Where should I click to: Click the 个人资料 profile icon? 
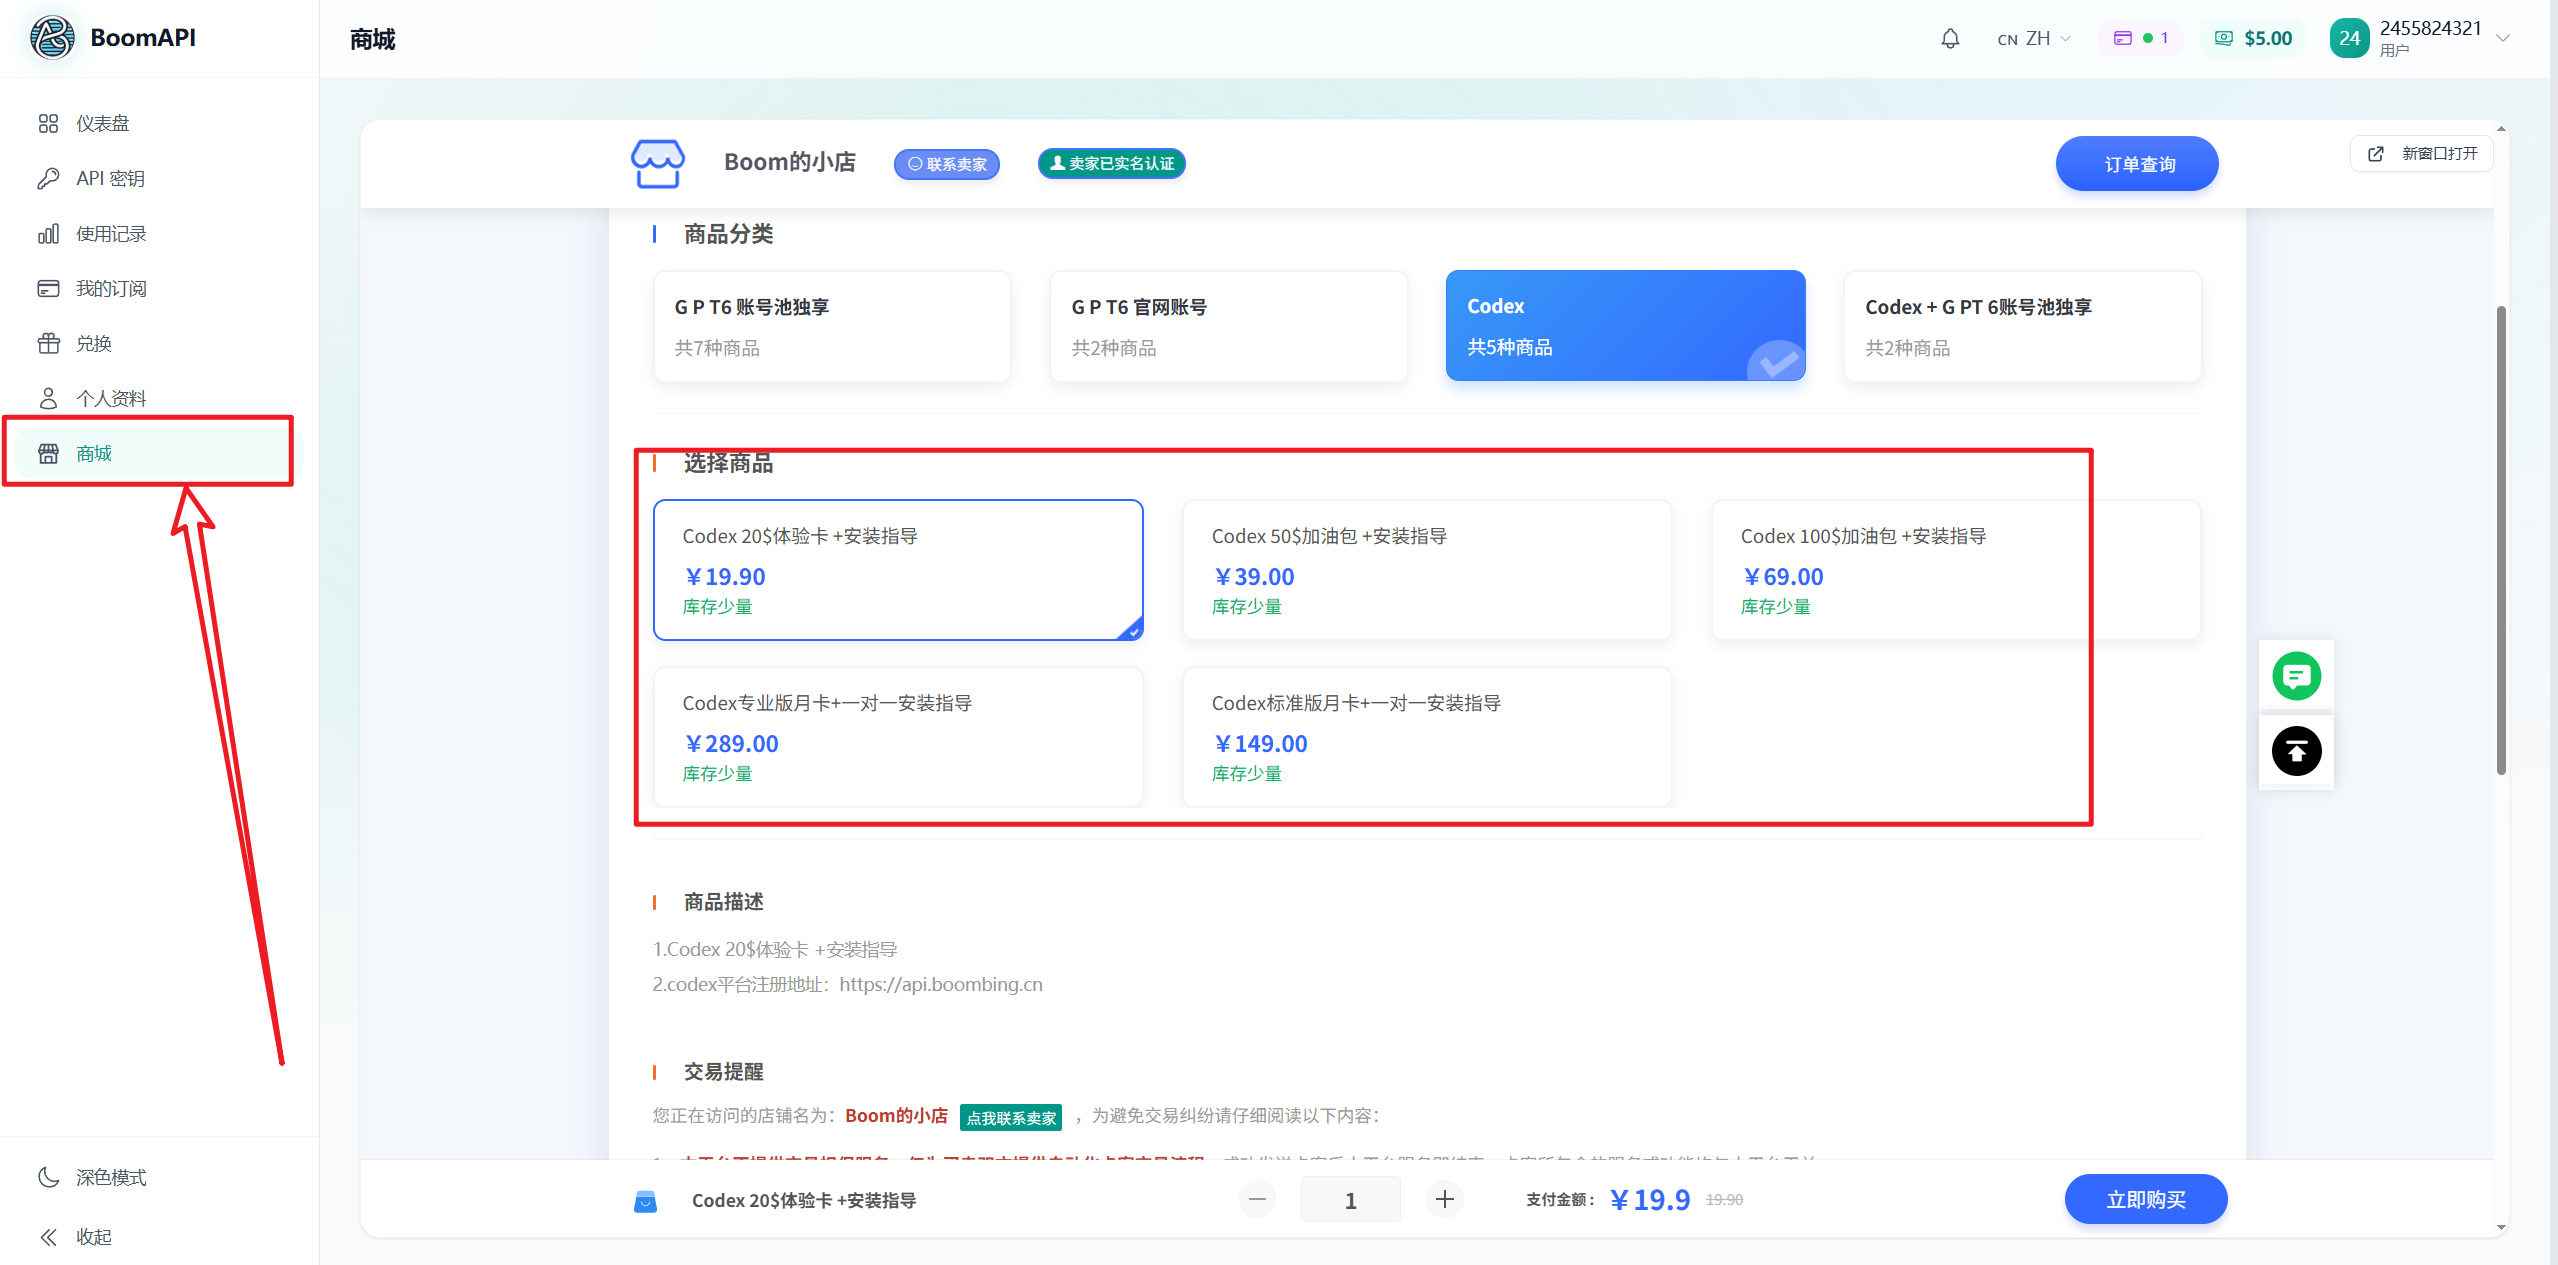48,398
